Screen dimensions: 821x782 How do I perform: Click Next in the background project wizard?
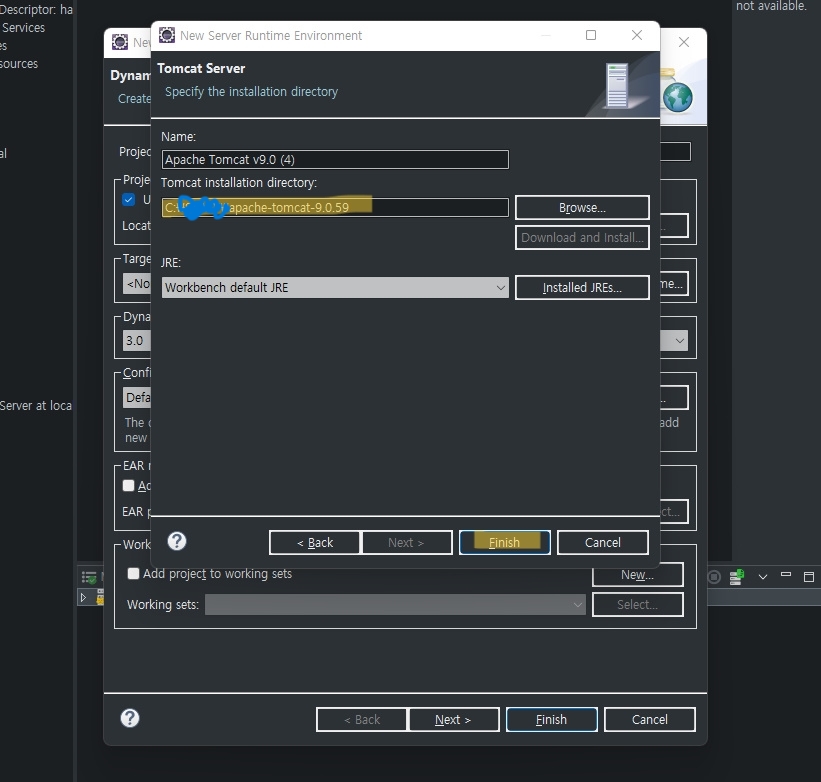pyautogui.click(x=453, y=720)
